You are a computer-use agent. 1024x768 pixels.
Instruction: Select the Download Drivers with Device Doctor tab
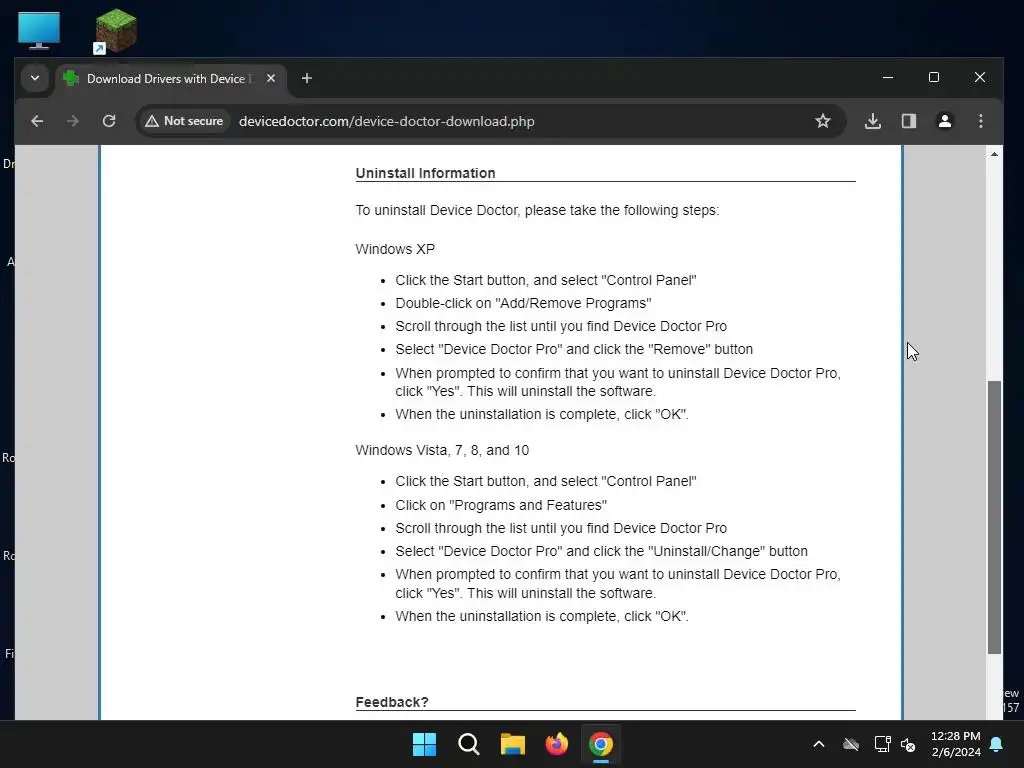click(171, 78)
